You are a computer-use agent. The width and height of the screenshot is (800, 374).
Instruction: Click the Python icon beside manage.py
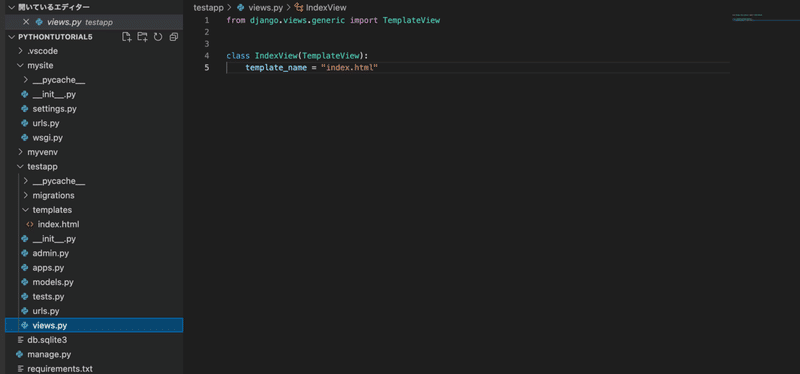19,354
